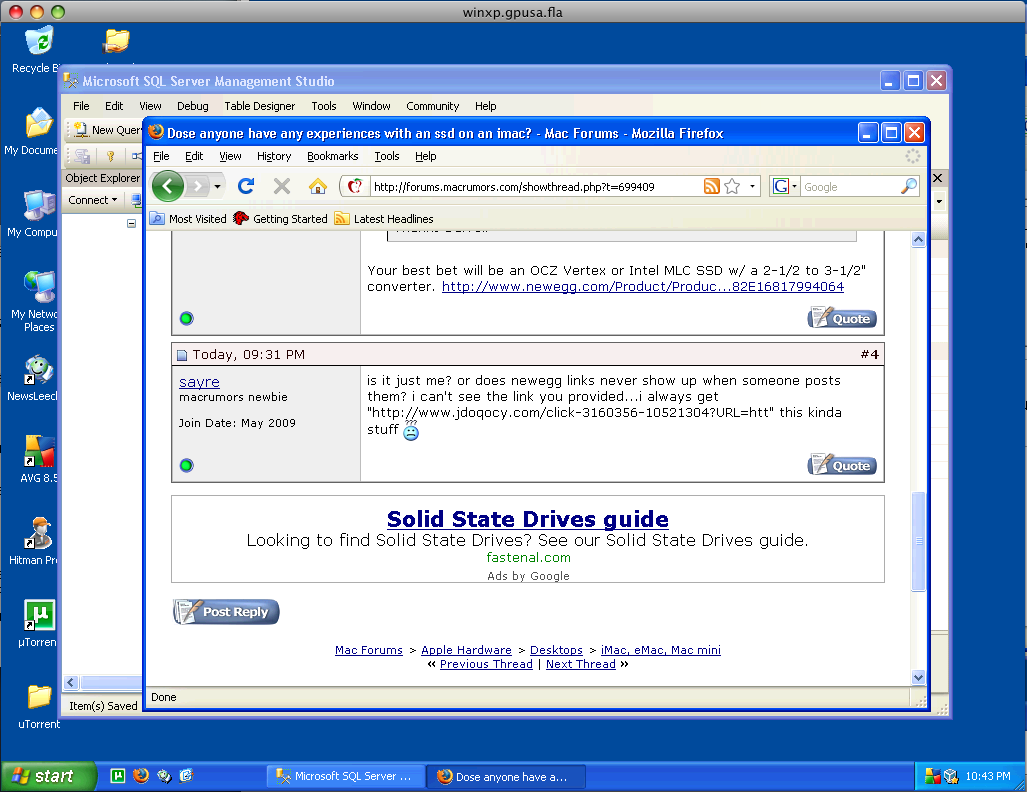Open Most Visited bookmarks folder
The height and width of the screenshot is (792, 1027).
(188, 219)
